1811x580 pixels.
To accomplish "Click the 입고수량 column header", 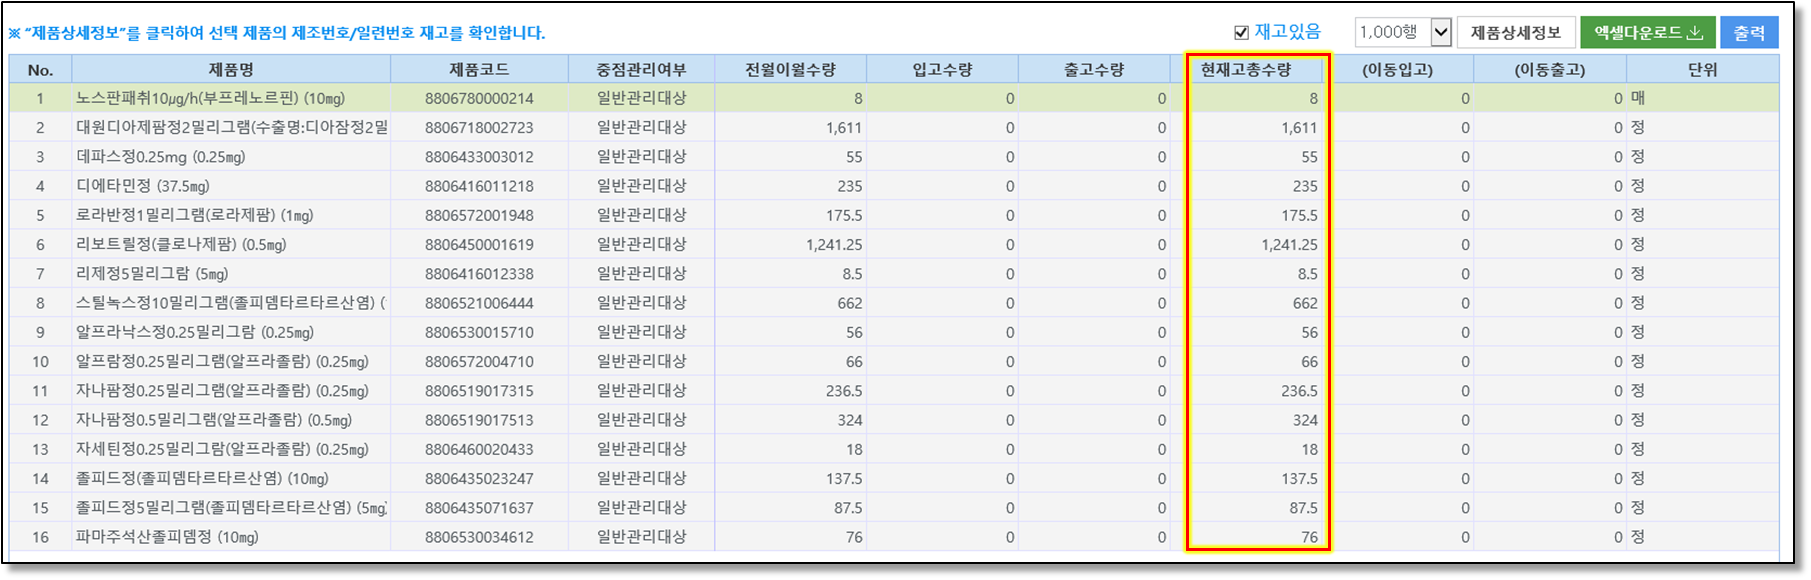I will [942, 70].
